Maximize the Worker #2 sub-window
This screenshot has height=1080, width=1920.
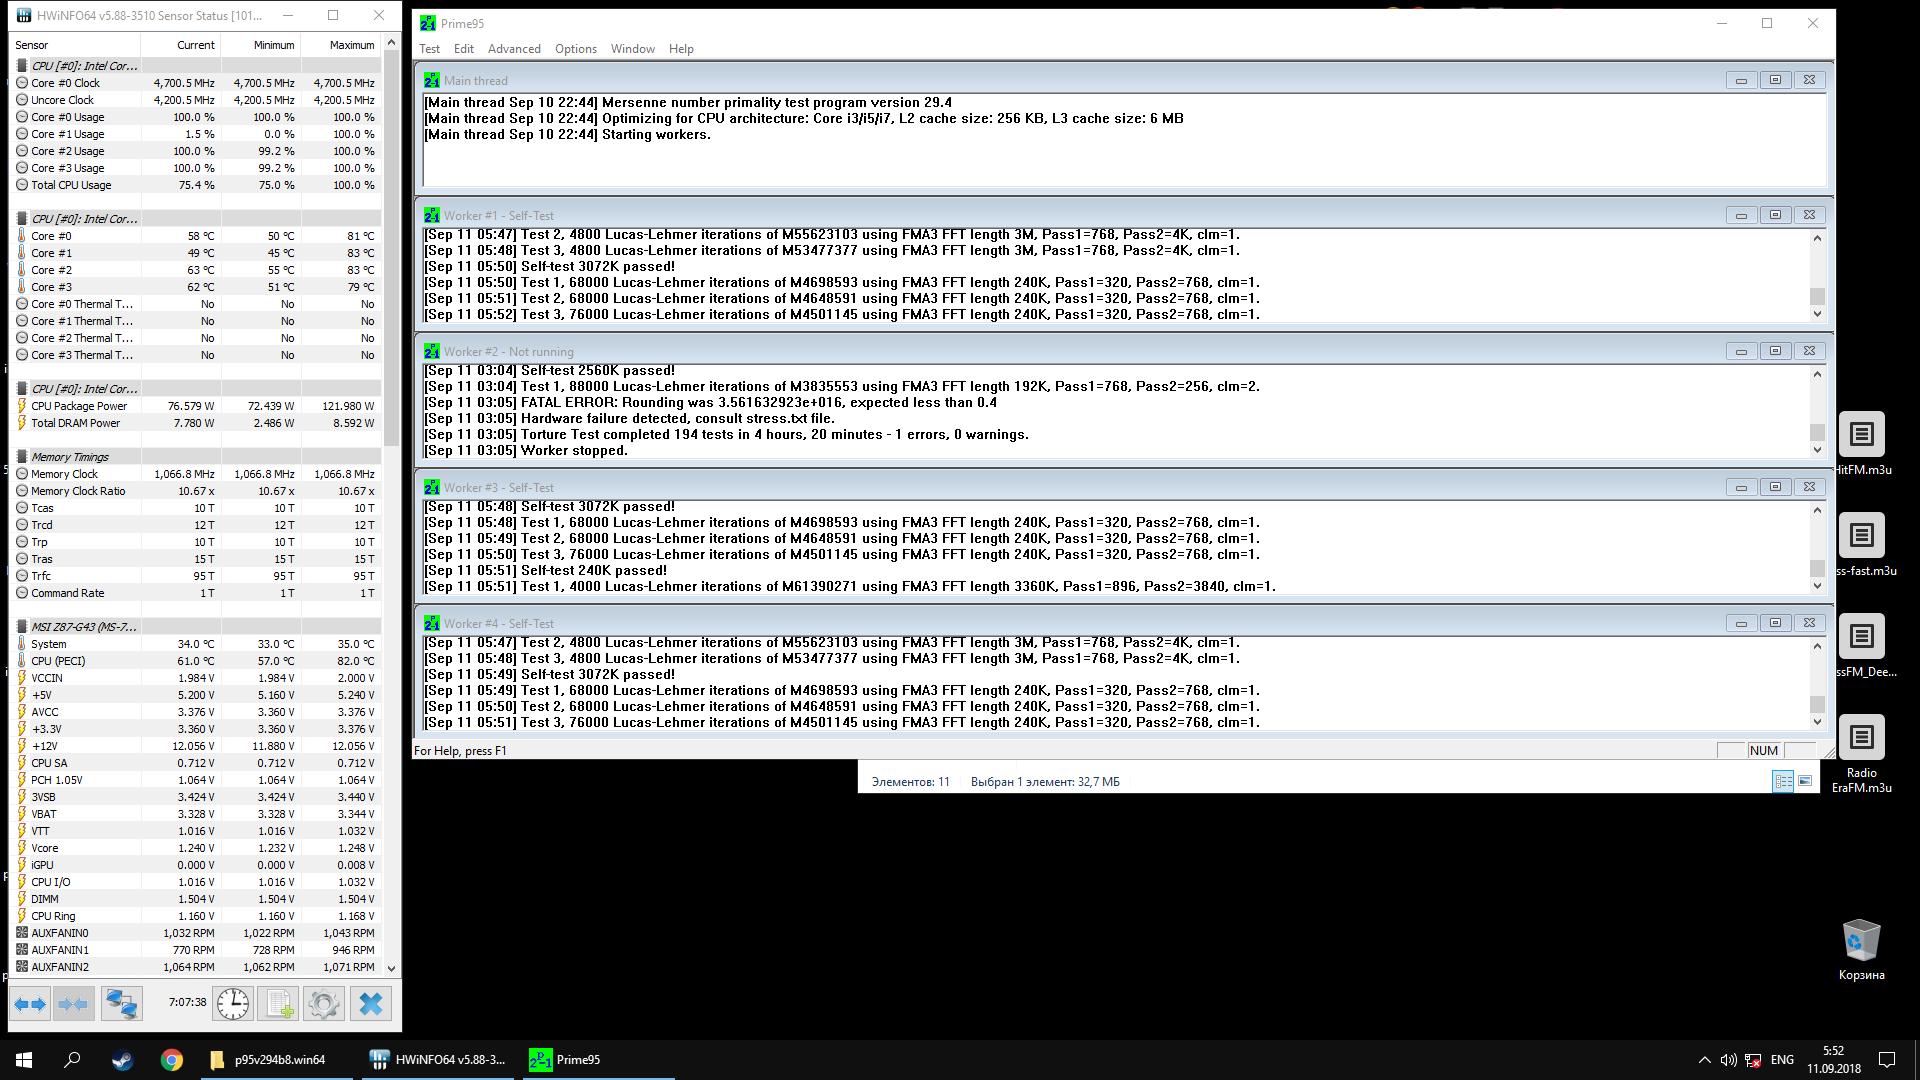[x=1775, y=351]
